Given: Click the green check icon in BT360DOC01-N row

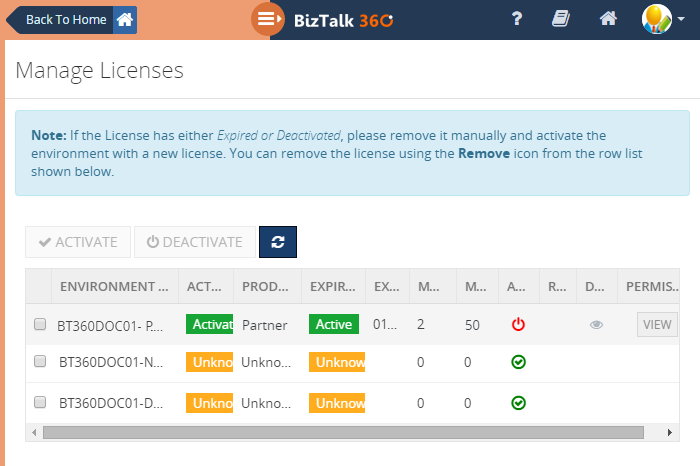Looking at the screenshot, I should coord(518,362).
